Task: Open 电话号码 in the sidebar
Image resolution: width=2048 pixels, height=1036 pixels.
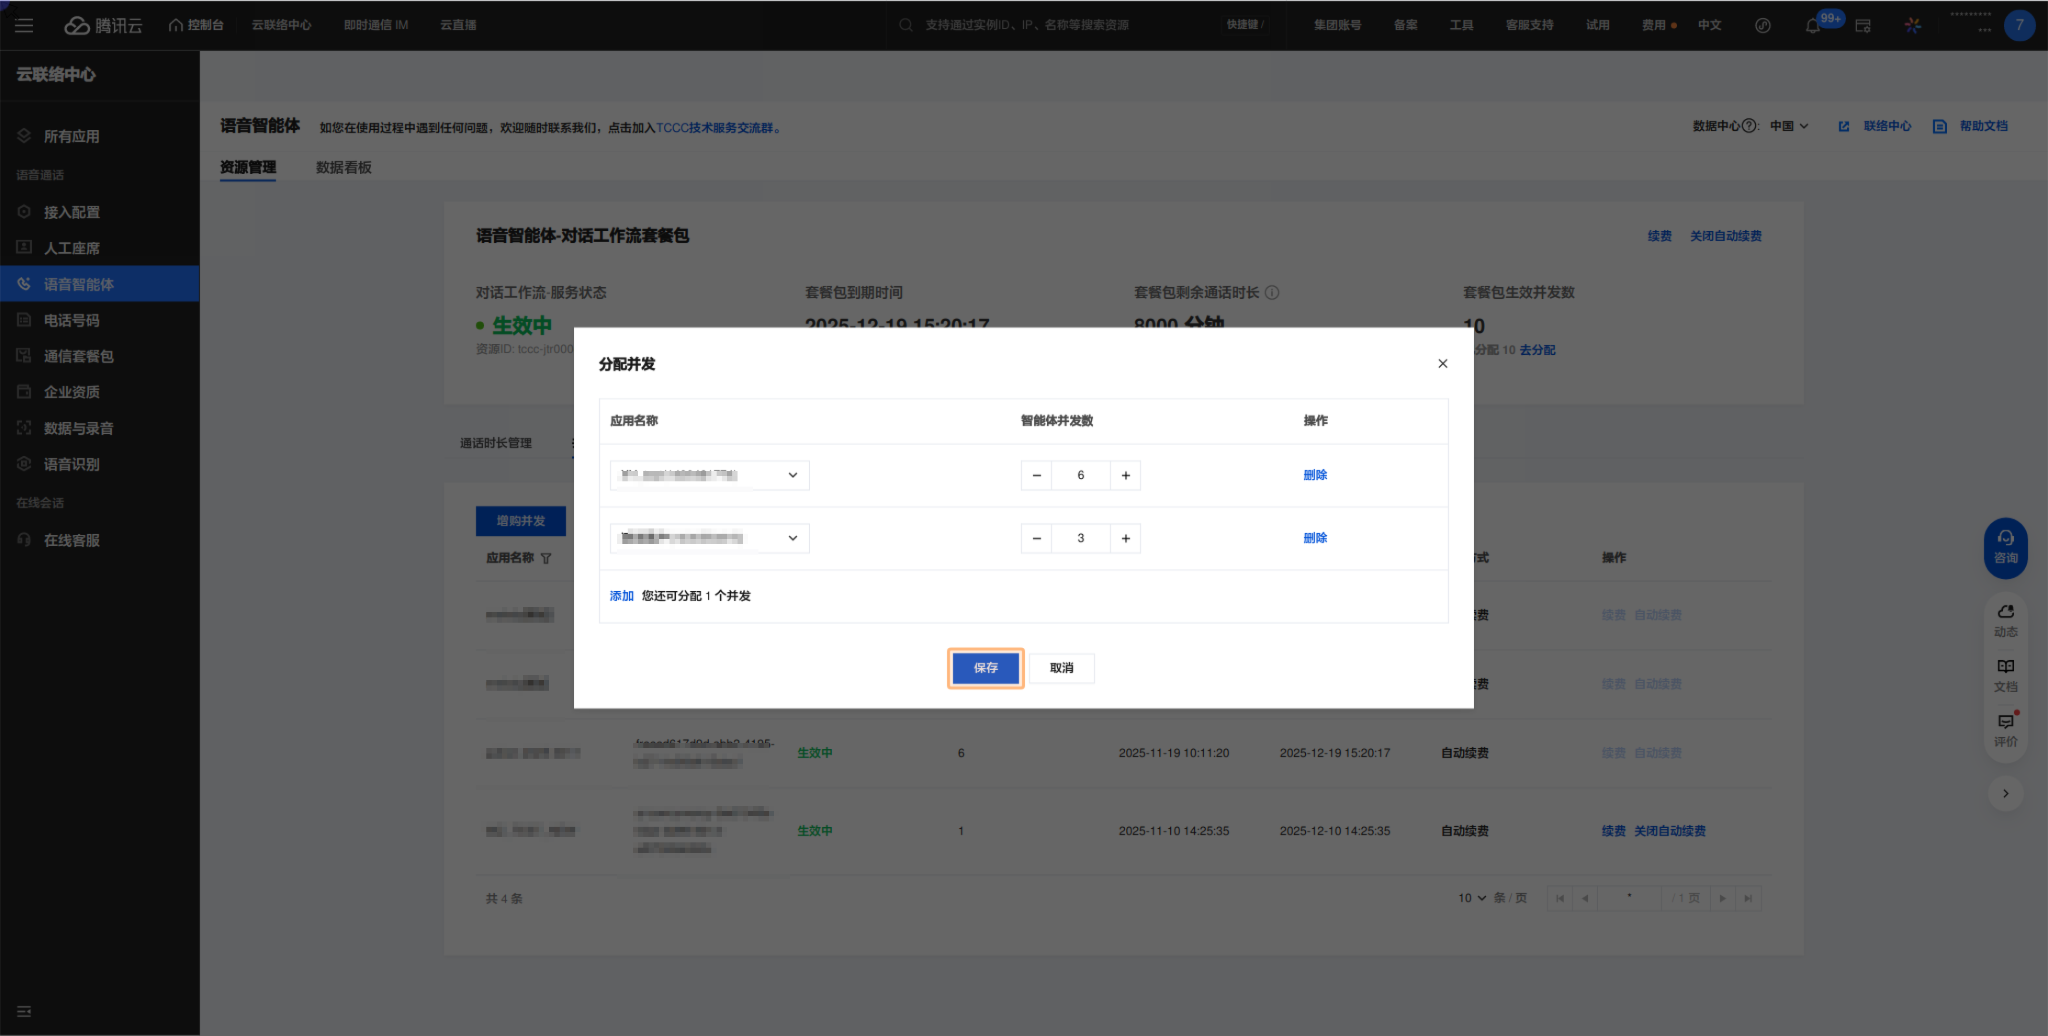Action: 71,321
